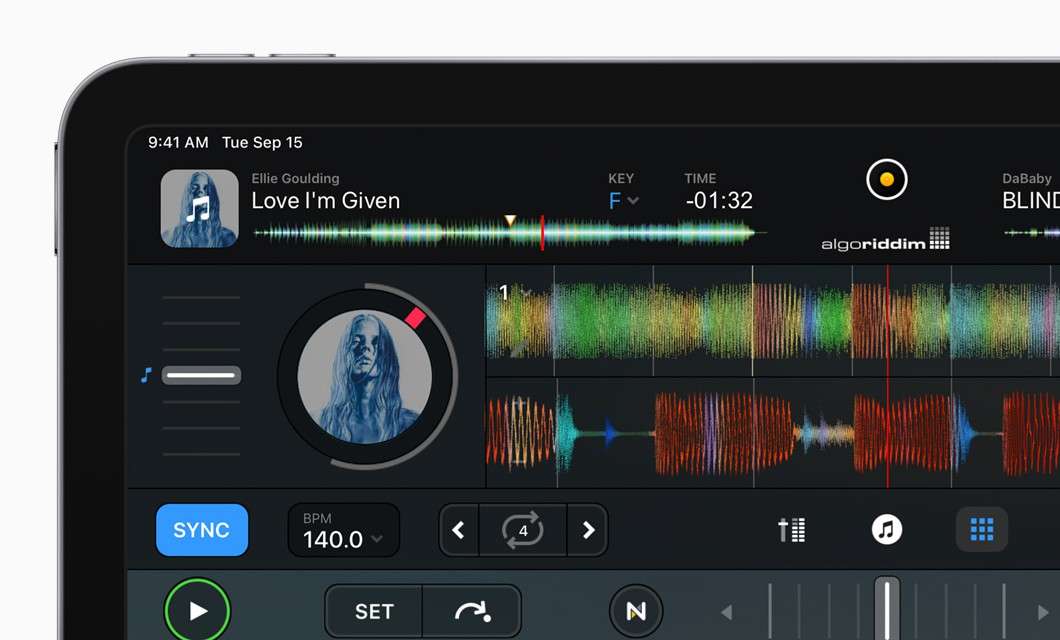The image size is (1060, 640).
Task: Toggle the 4-beat loop icon
Action: click(x=523, y=530)
